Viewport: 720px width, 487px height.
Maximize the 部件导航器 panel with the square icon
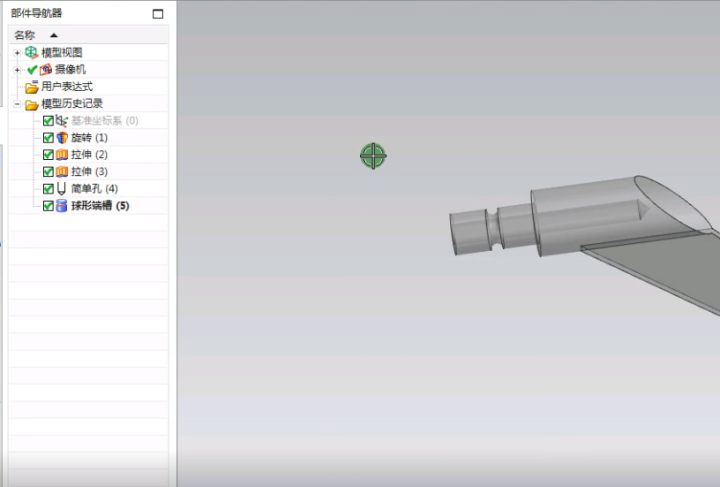tap(158, 14)
